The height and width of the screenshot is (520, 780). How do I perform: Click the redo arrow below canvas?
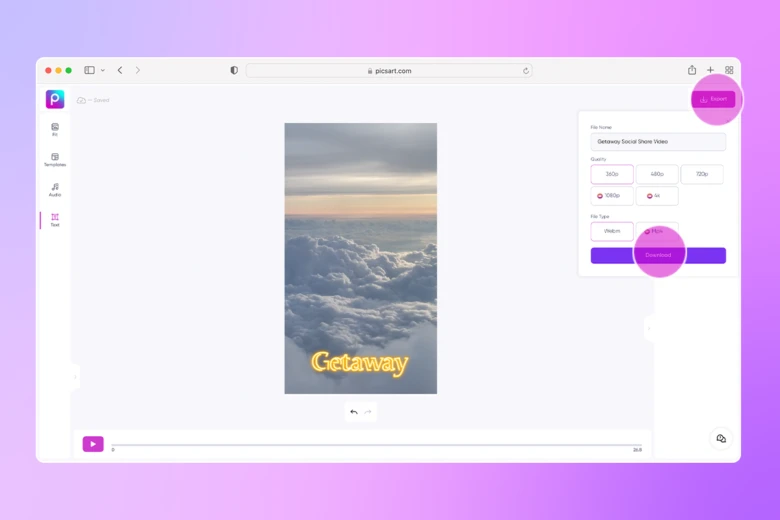[368, 412]
